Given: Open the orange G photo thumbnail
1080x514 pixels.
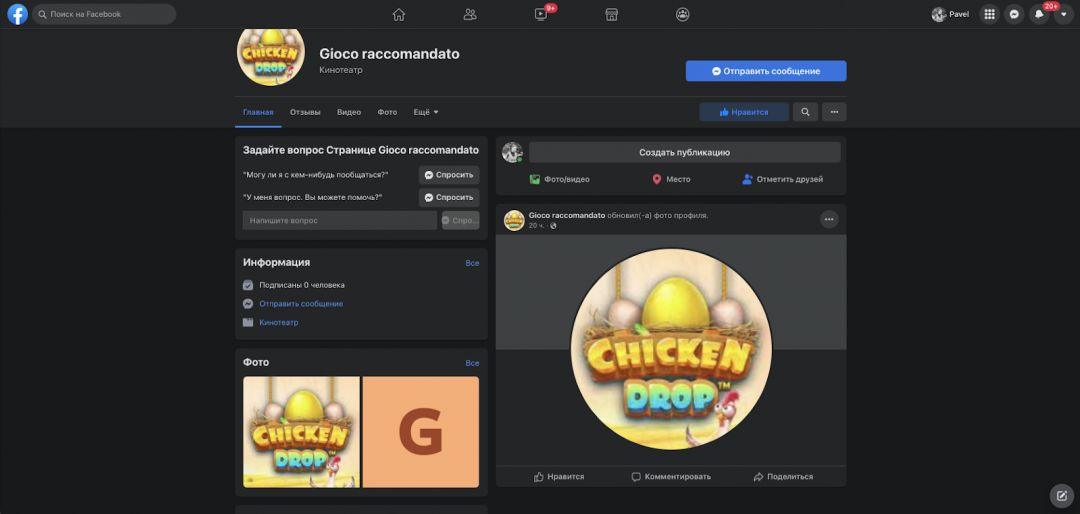Looking at the screenshot, I should 420,432.
